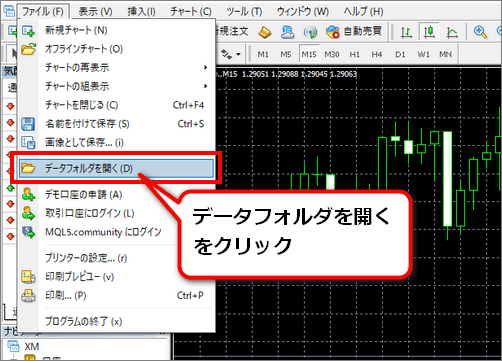The width and height of the screenshot is (502, 361).
Task: Select the D1 timeframe
Action: 400,54
